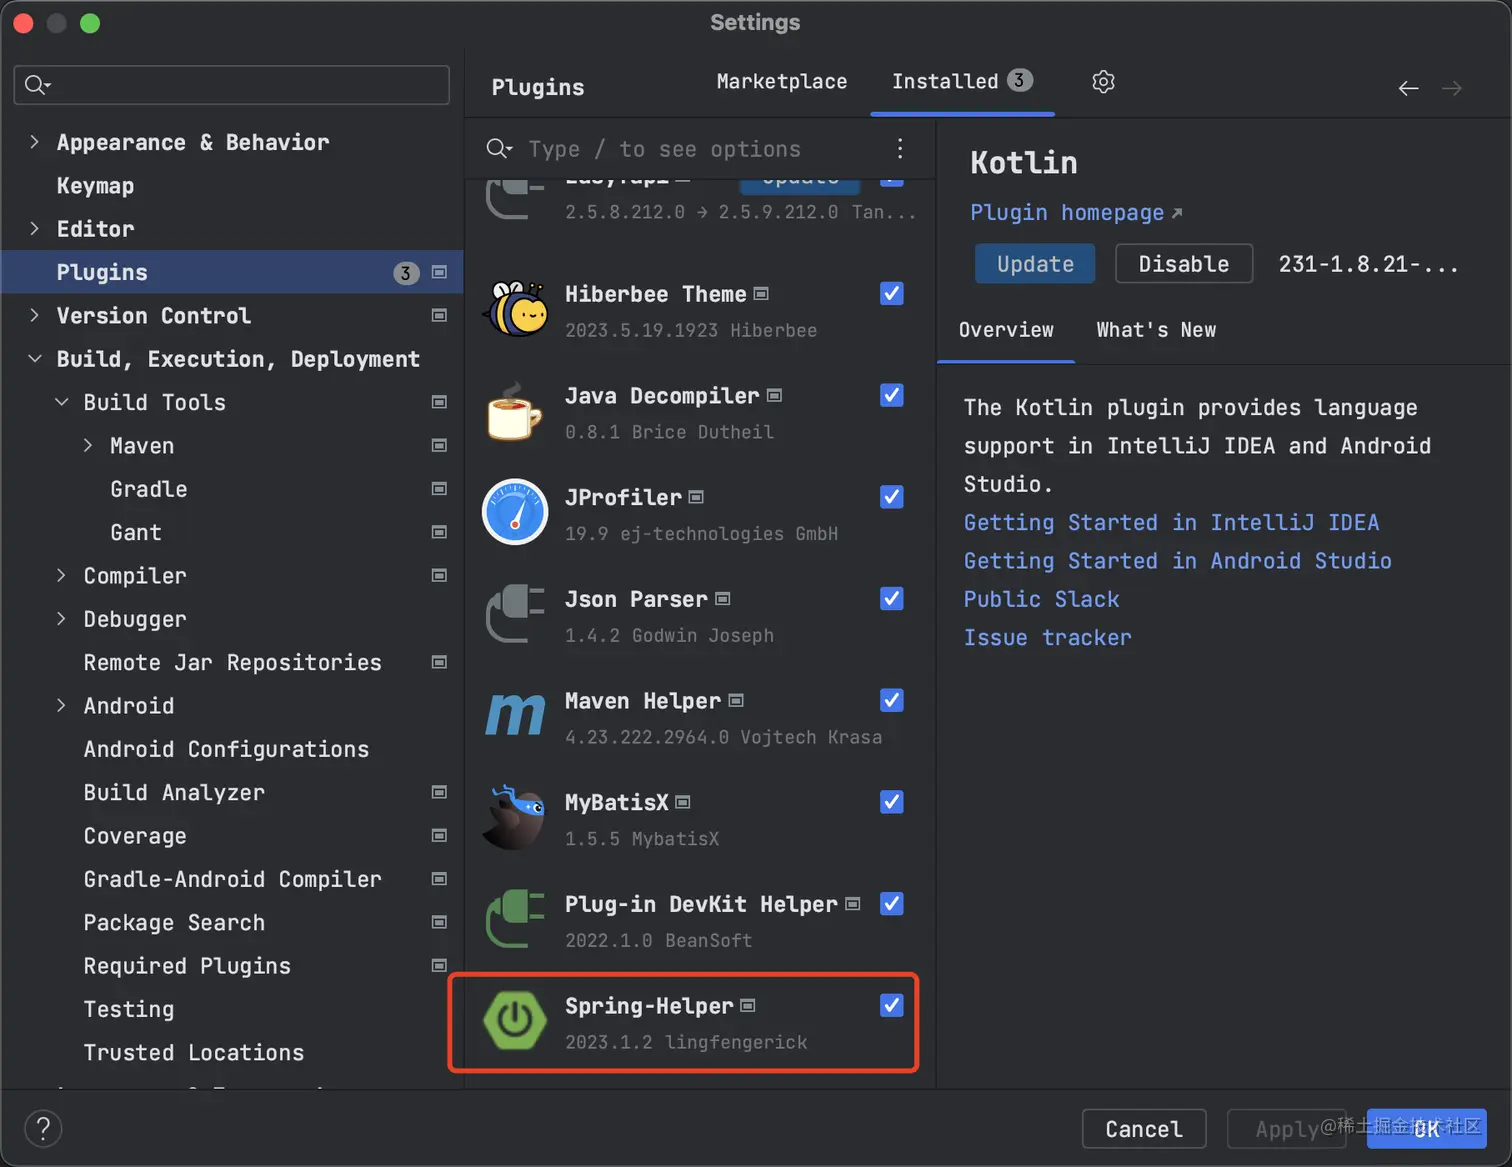Open the plugins gear settings menu

1103,82
